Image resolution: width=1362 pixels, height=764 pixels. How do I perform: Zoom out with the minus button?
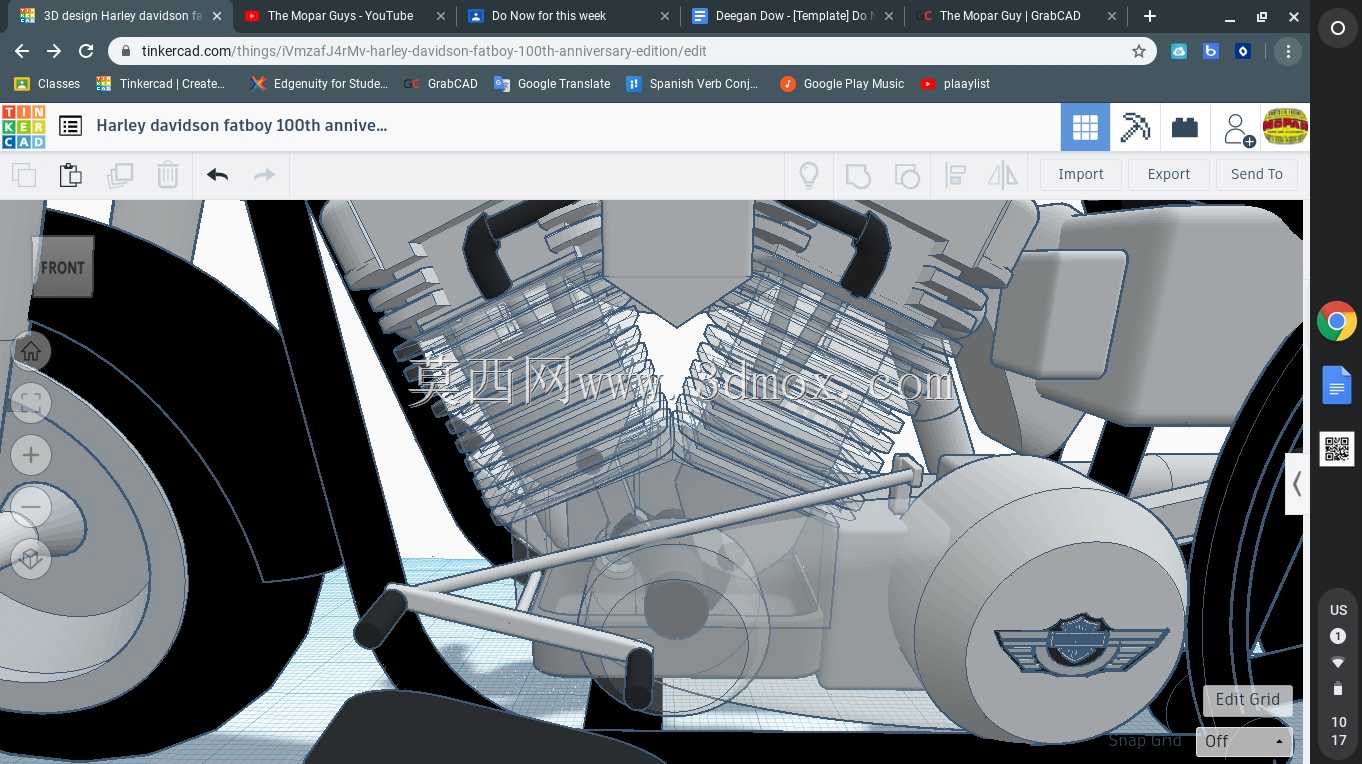coord(31,507)
